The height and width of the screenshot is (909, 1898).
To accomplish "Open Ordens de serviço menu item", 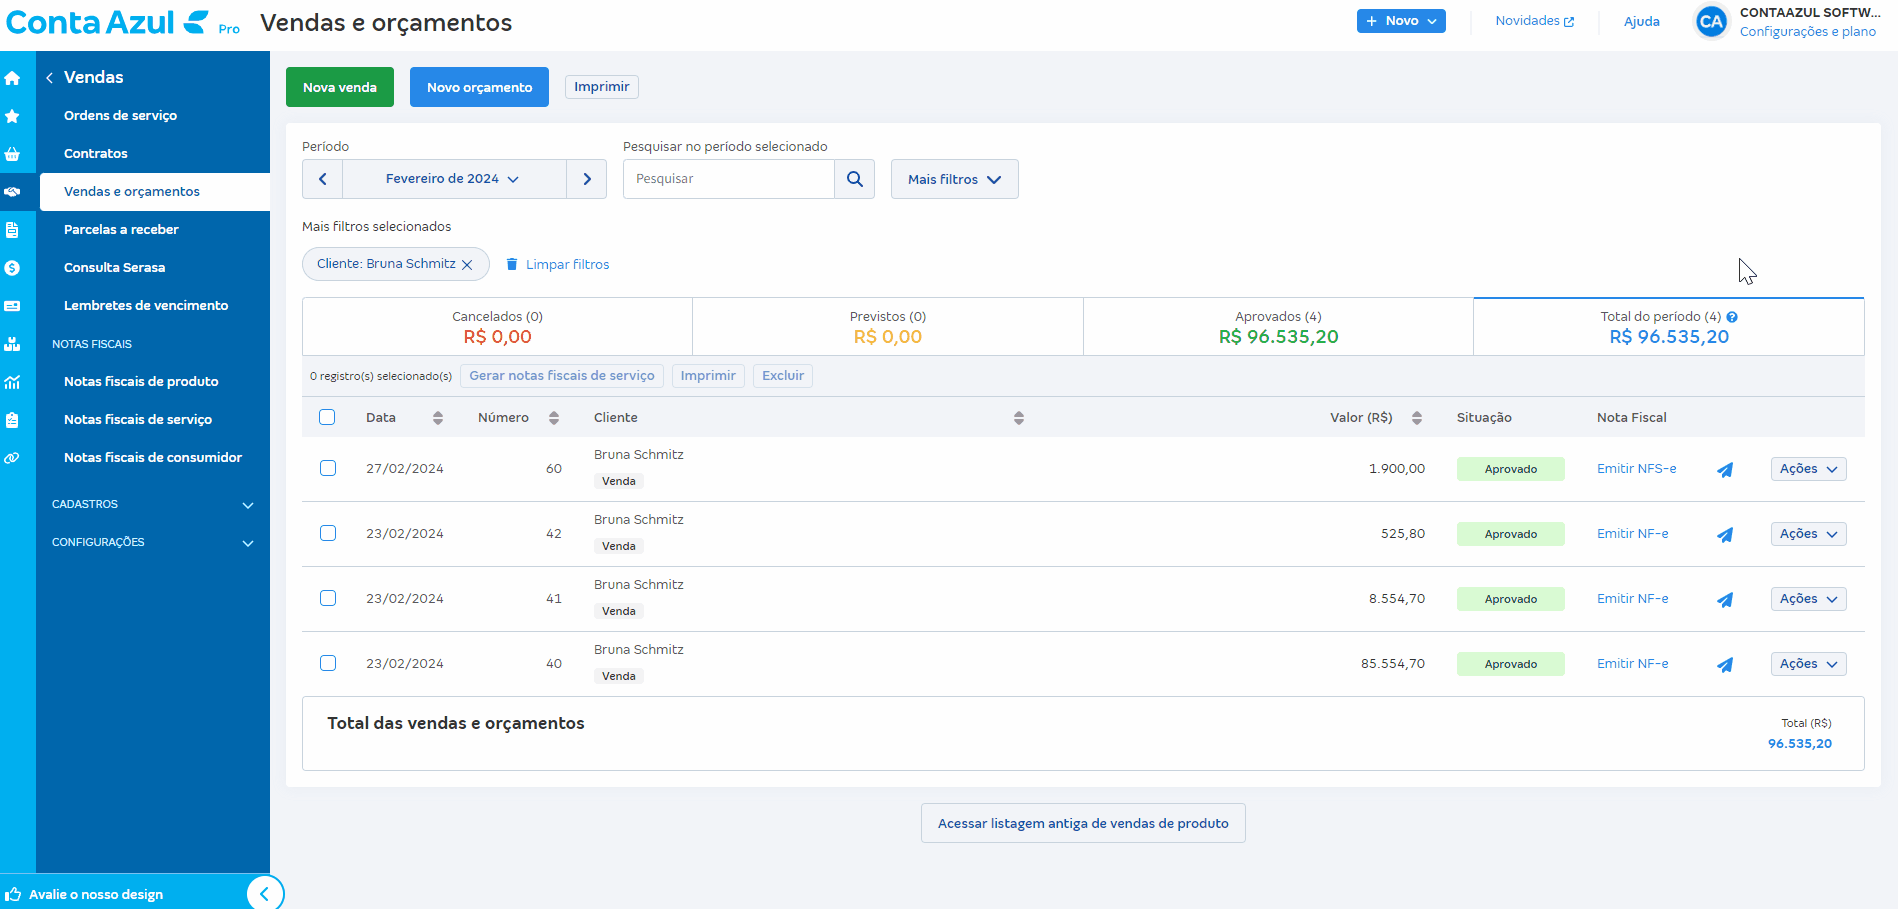I will pyautogui.click(x=120, y=116).
